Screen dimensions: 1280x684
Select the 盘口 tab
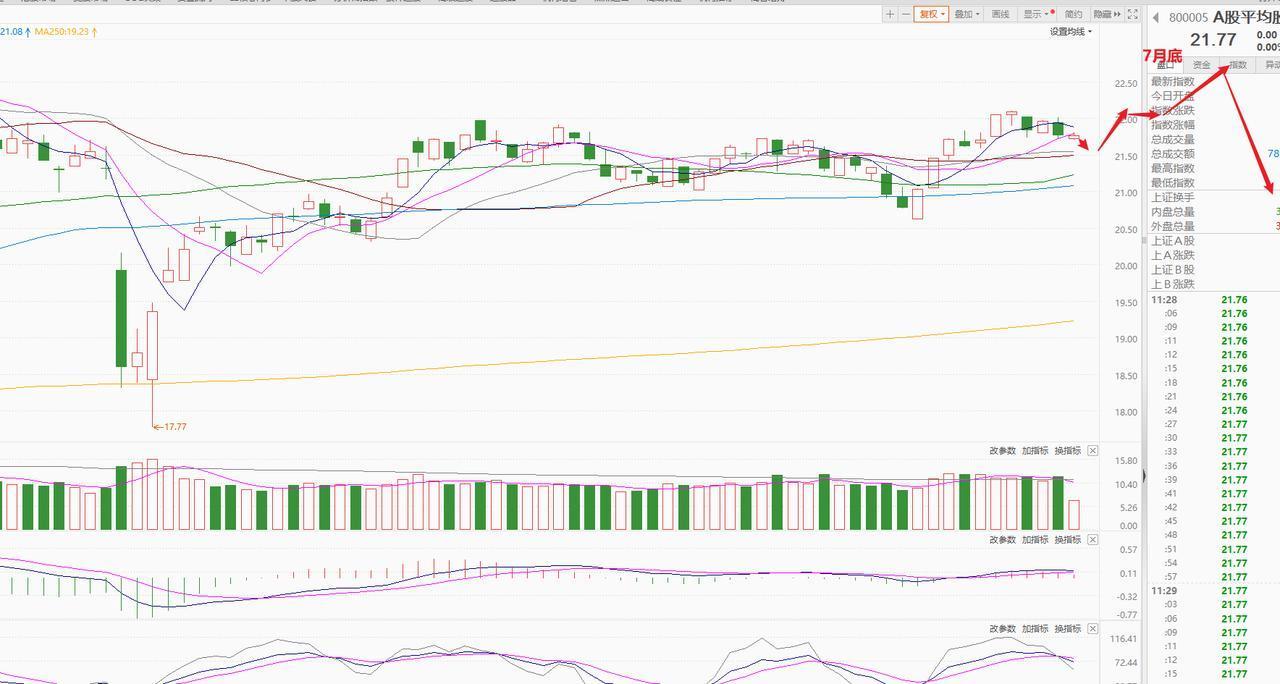1165,65
